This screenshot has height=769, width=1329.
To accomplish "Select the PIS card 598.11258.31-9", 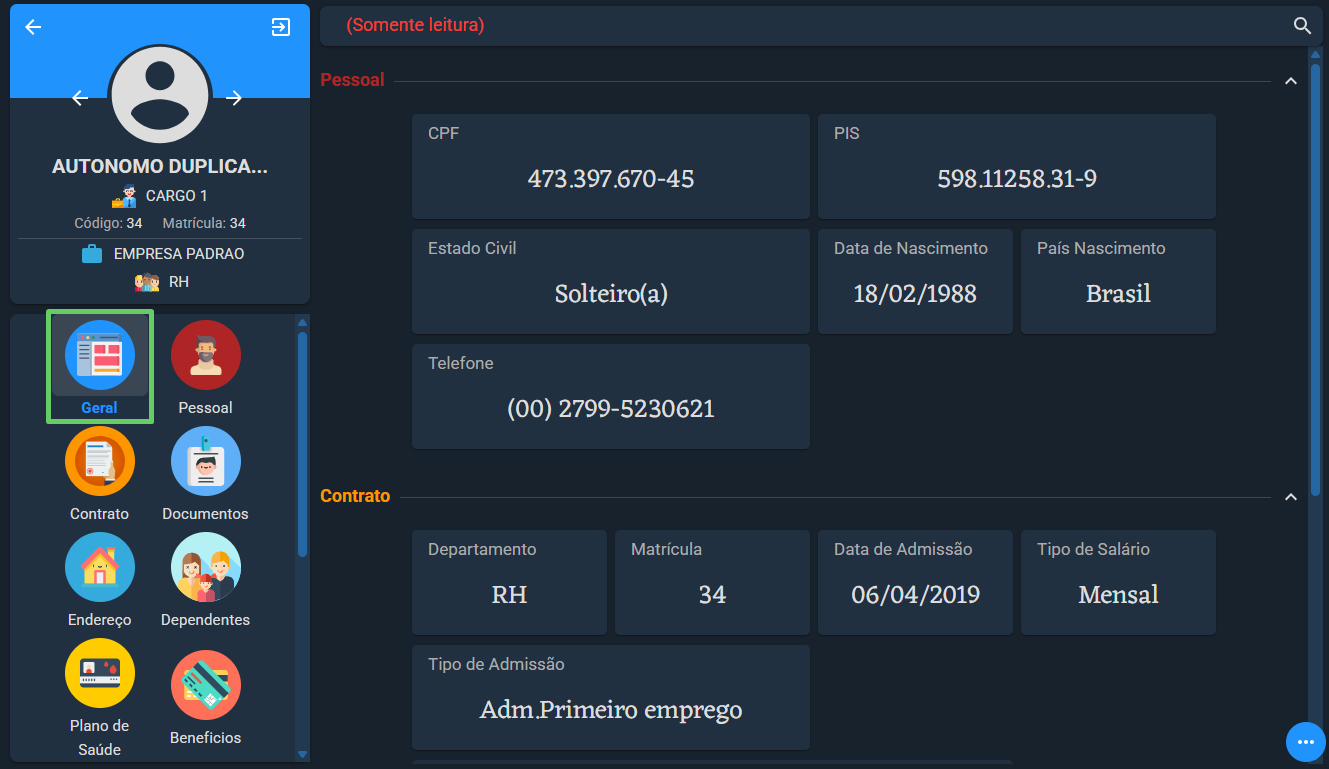I will click(x=1017, y=166).
